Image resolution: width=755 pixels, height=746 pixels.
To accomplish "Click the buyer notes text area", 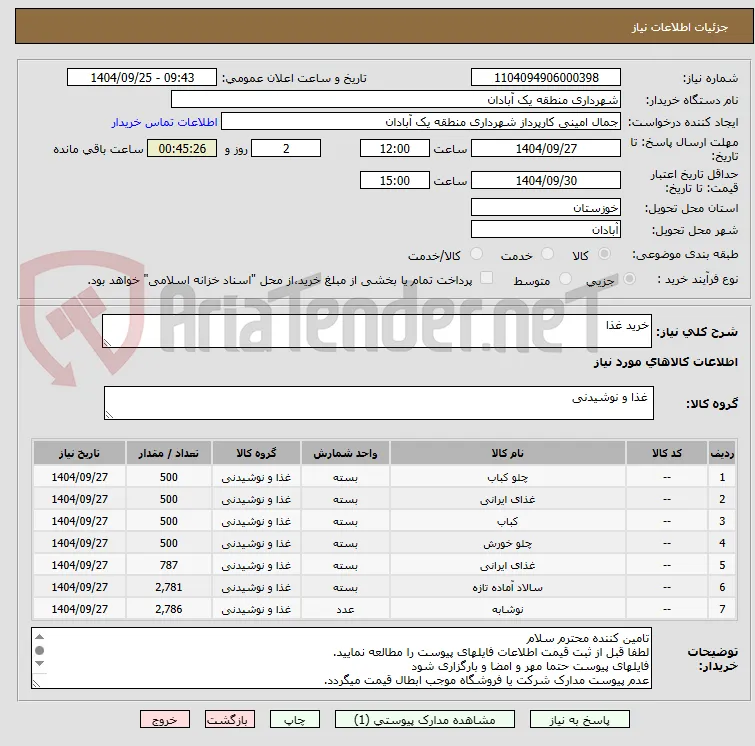I will click(341, 658).
